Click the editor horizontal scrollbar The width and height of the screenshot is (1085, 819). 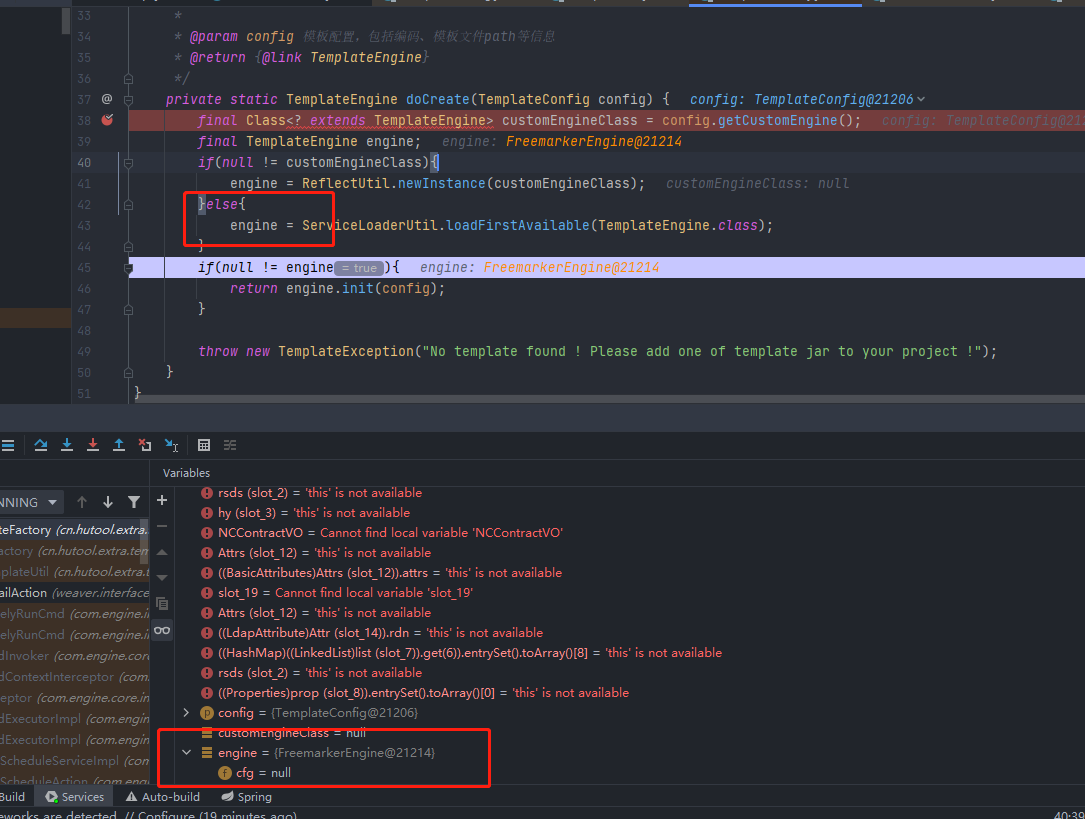[609, 398]
